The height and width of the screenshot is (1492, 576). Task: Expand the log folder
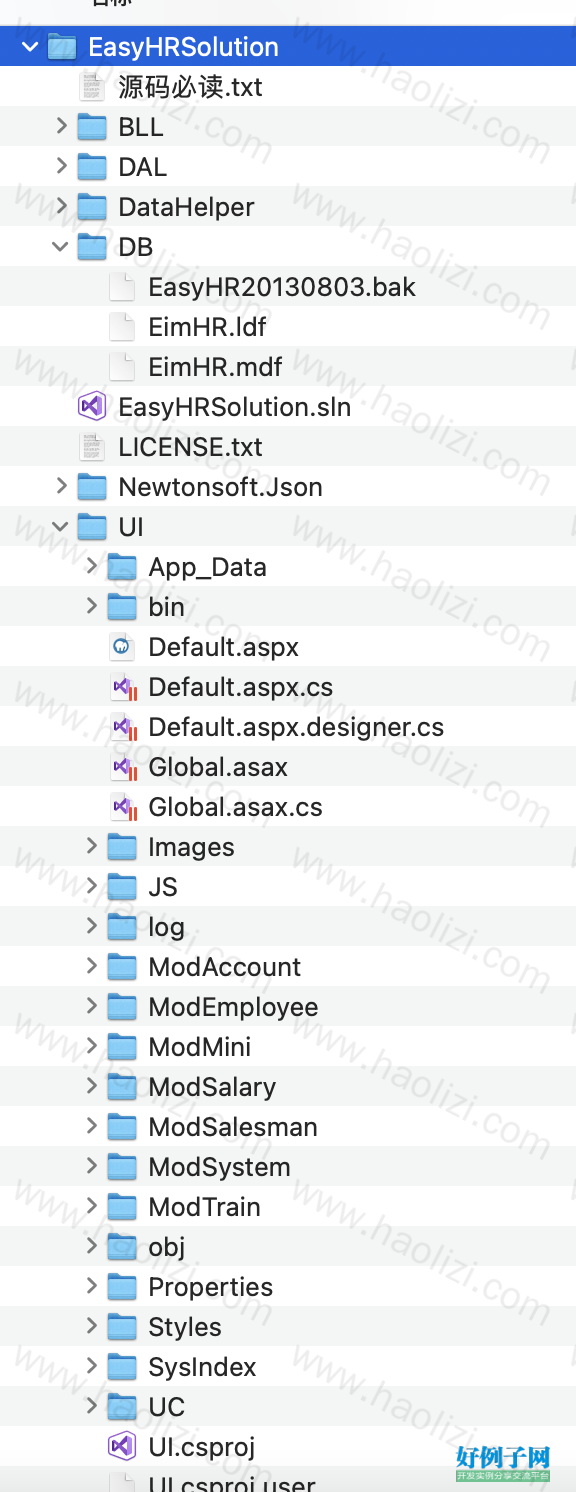(x=91, y=927)
